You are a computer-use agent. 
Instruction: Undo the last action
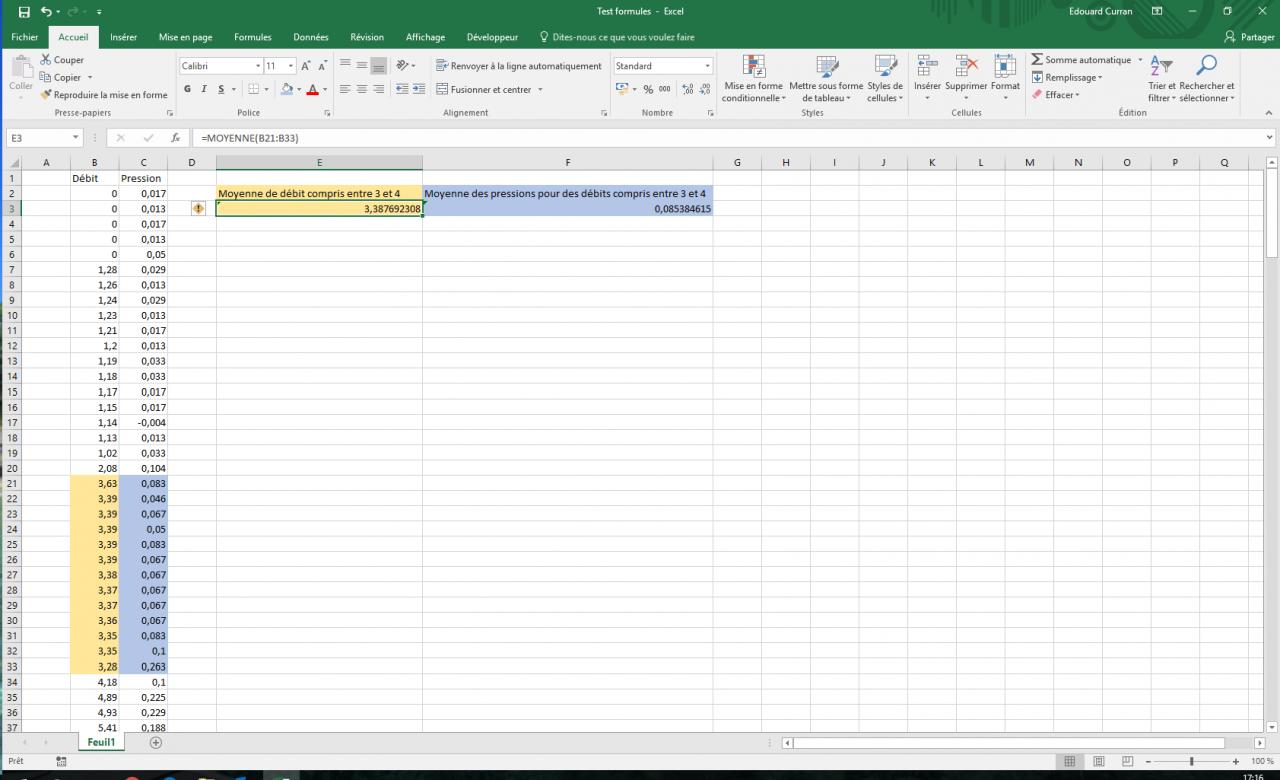[x=46, y=11]
